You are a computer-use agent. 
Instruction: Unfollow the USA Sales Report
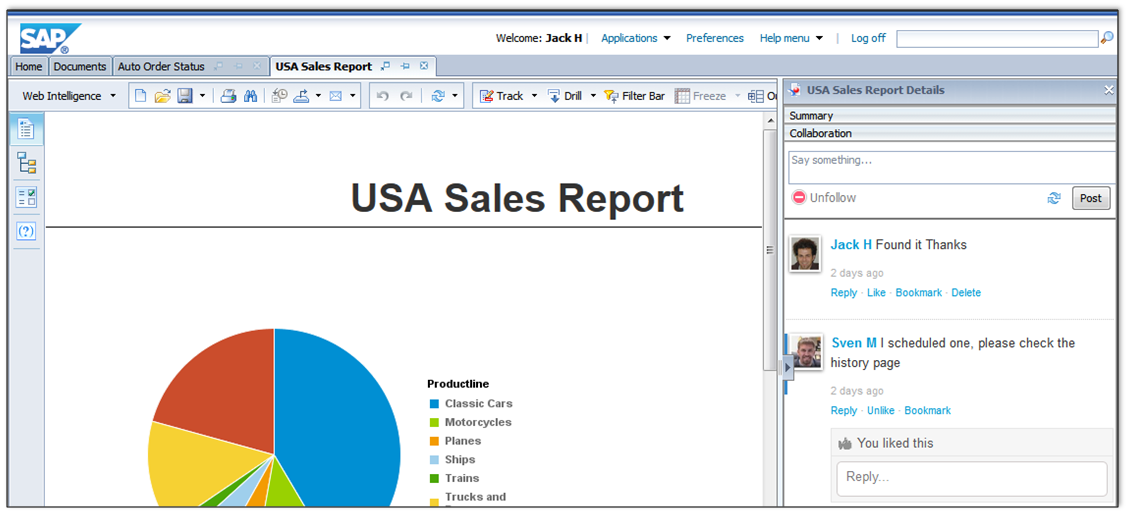824,198
